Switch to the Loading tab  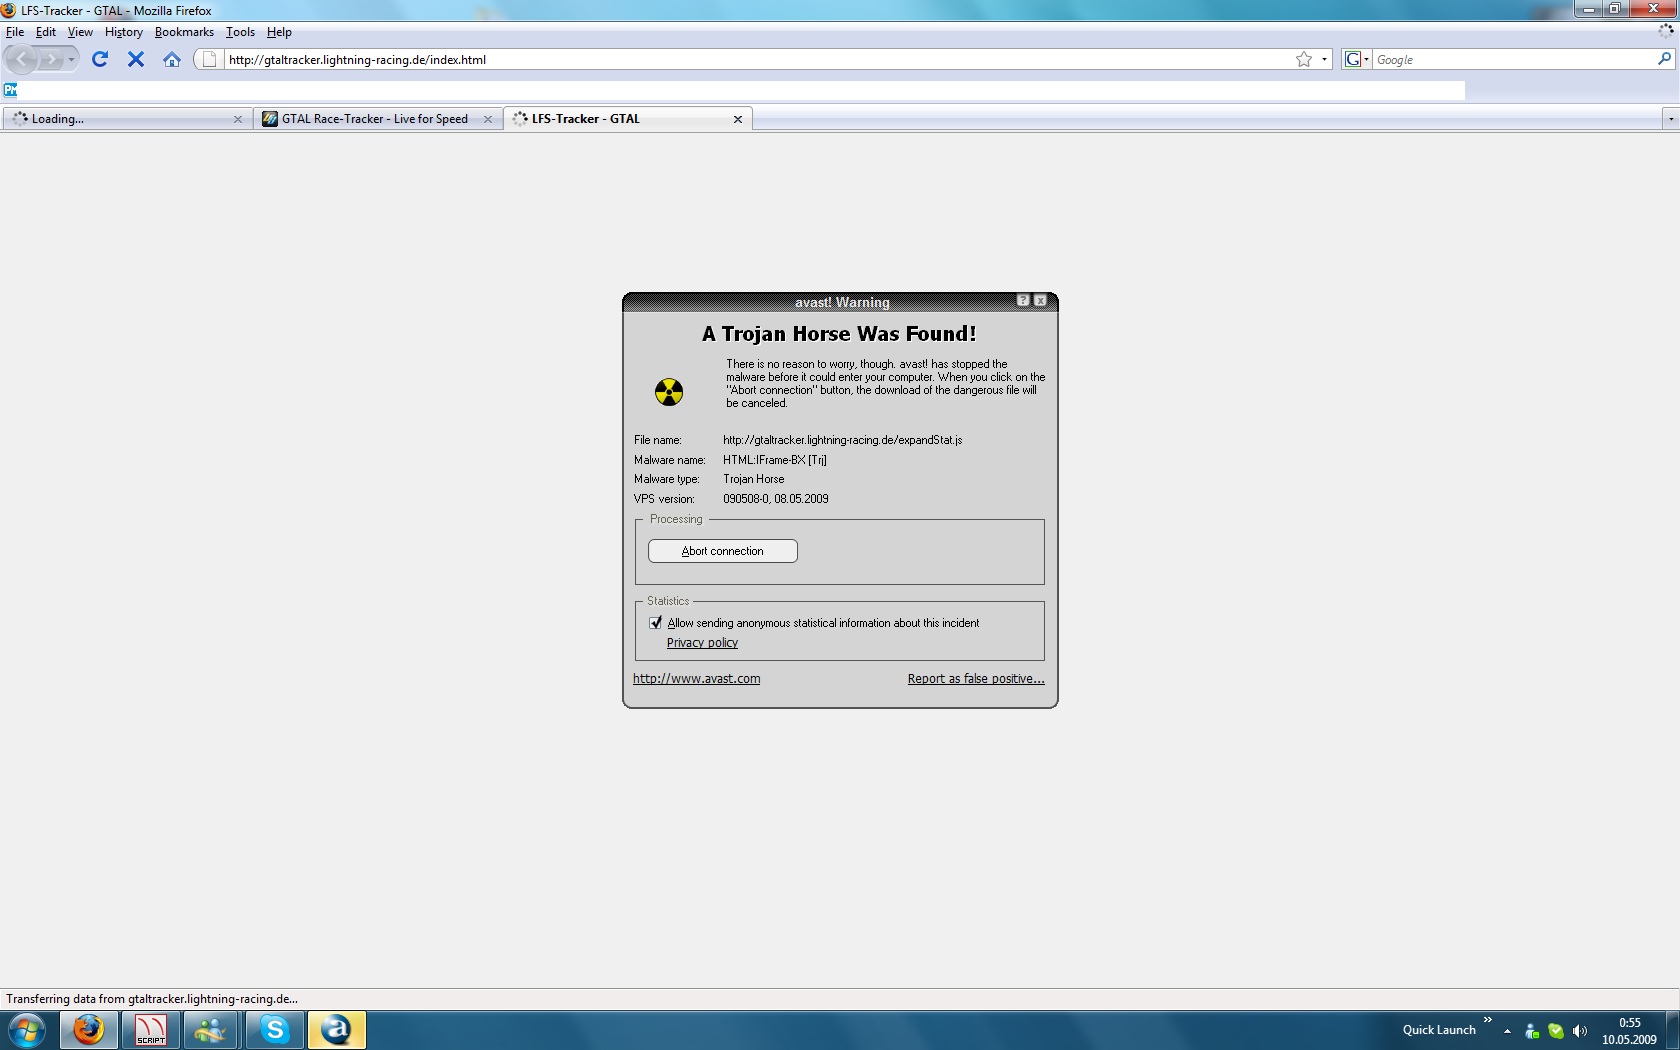(127, 119)
